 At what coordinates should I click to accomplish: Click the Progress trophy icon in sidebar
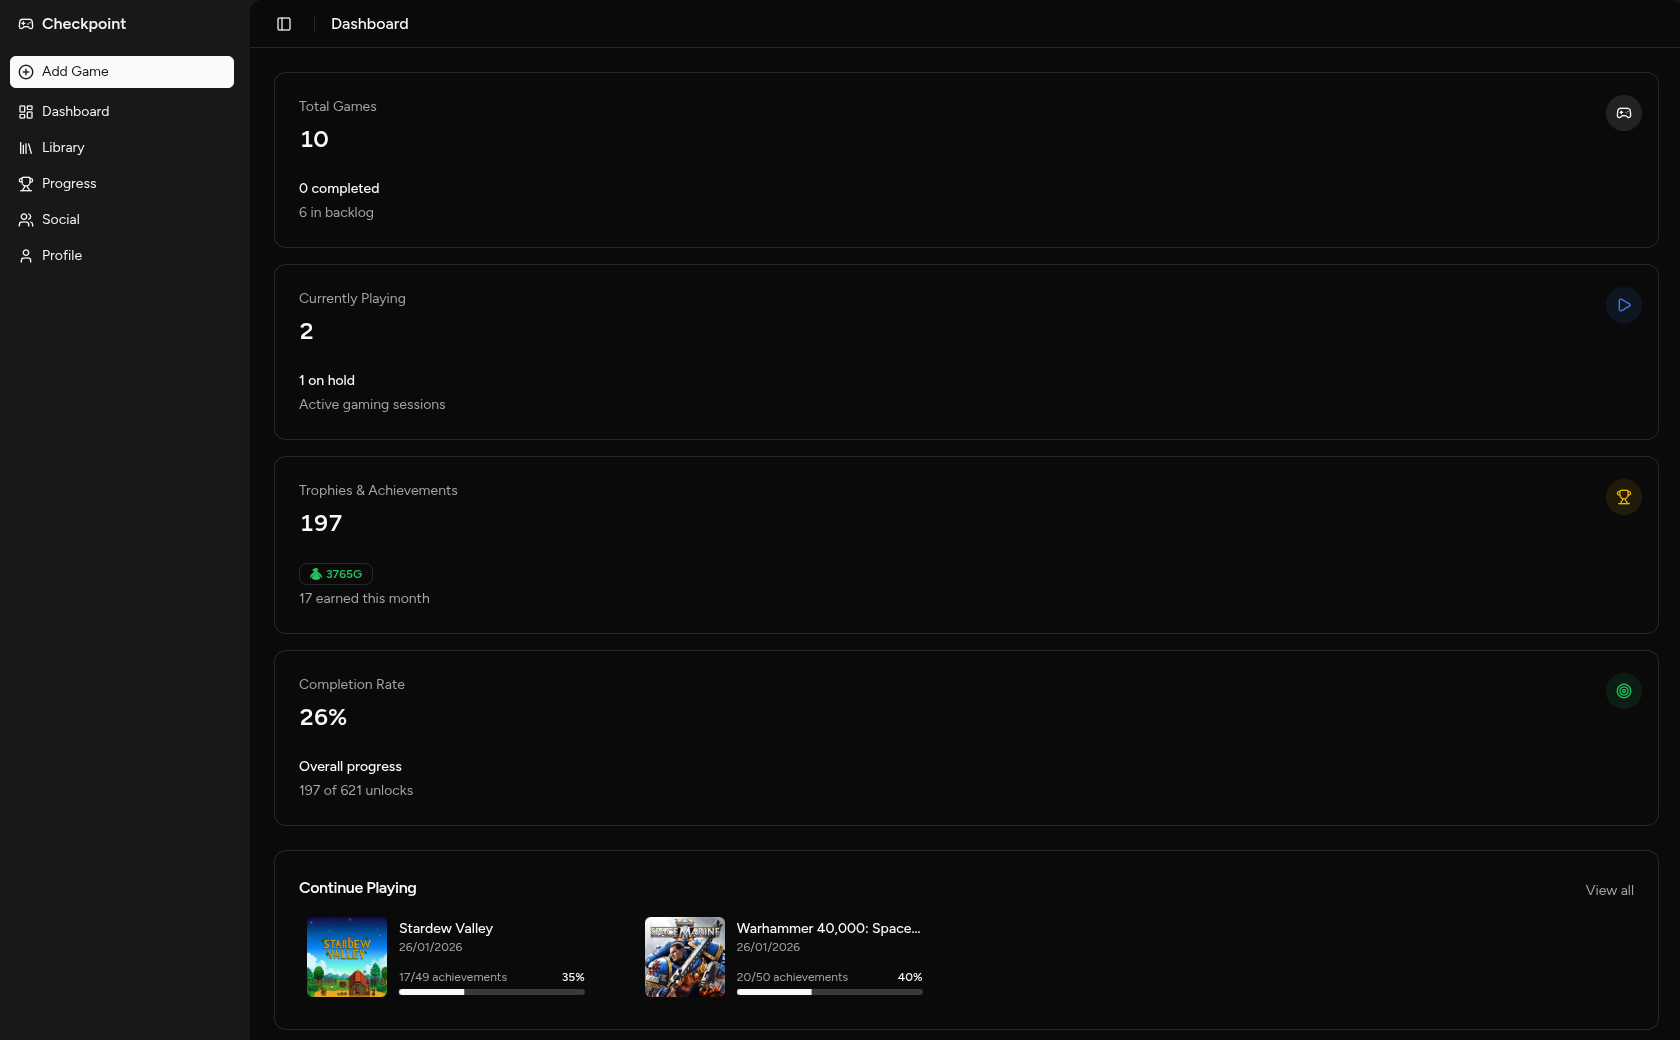click(25, 183)
